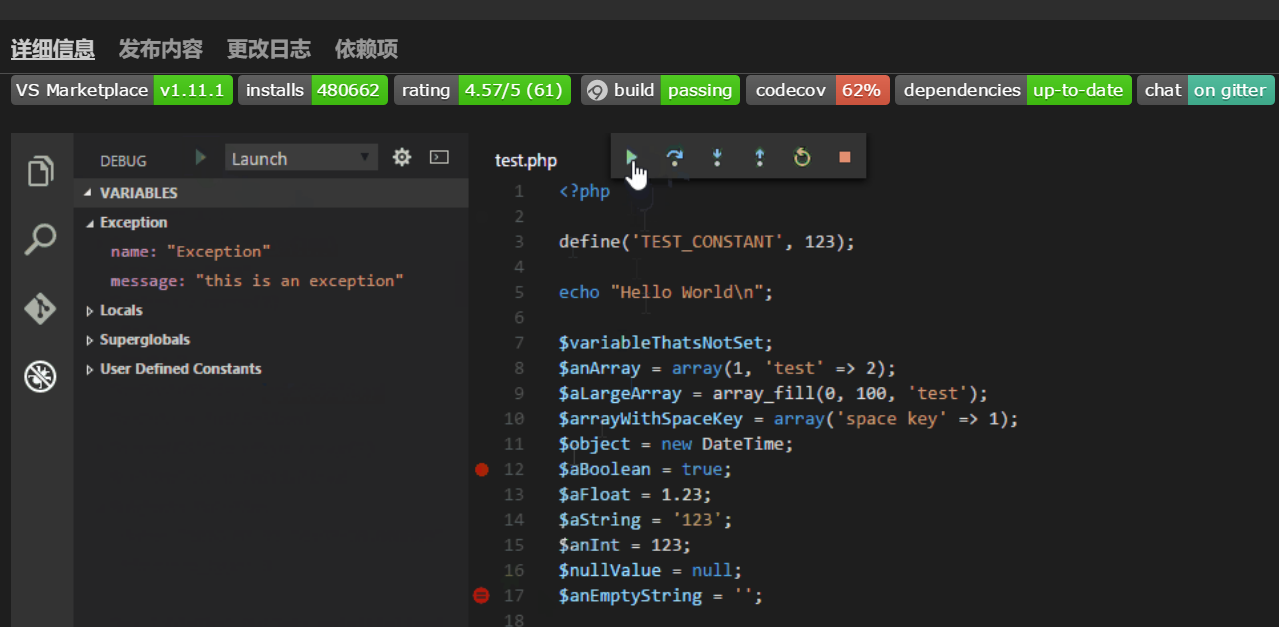Screen dimensions: 1279x627
Task: Click the echo "Hello World\n" line
Action: tap(666, 293)
